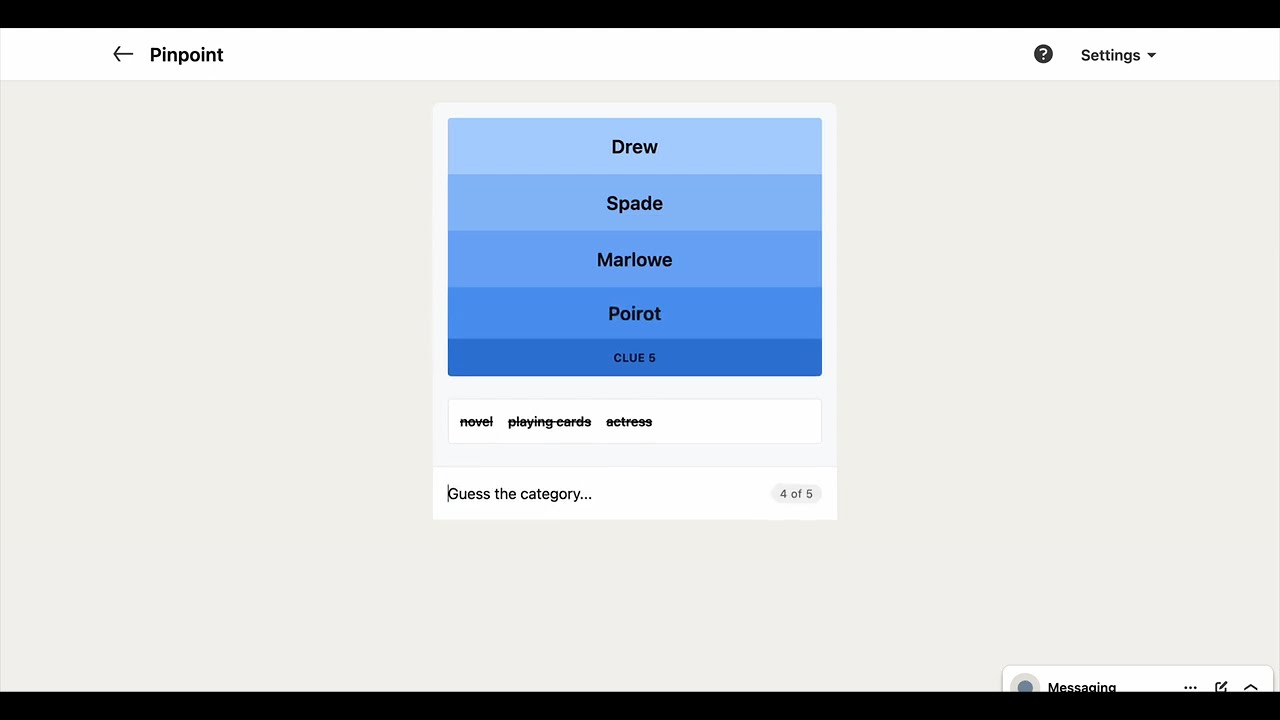
Task: Click the "4 of 5" guess counter
Action: tap(796, 494)
